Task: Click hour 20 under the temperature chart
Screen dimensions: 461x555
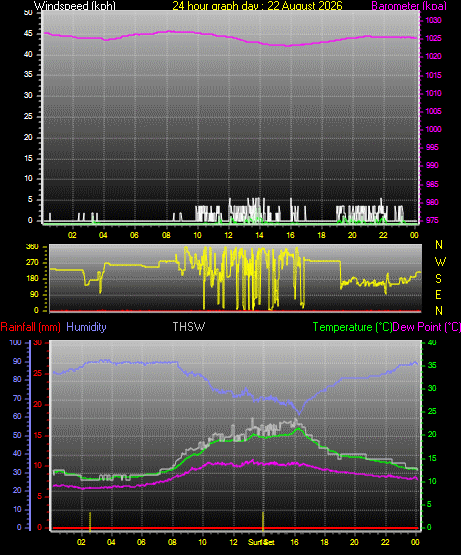Action: tap(354, 542)
